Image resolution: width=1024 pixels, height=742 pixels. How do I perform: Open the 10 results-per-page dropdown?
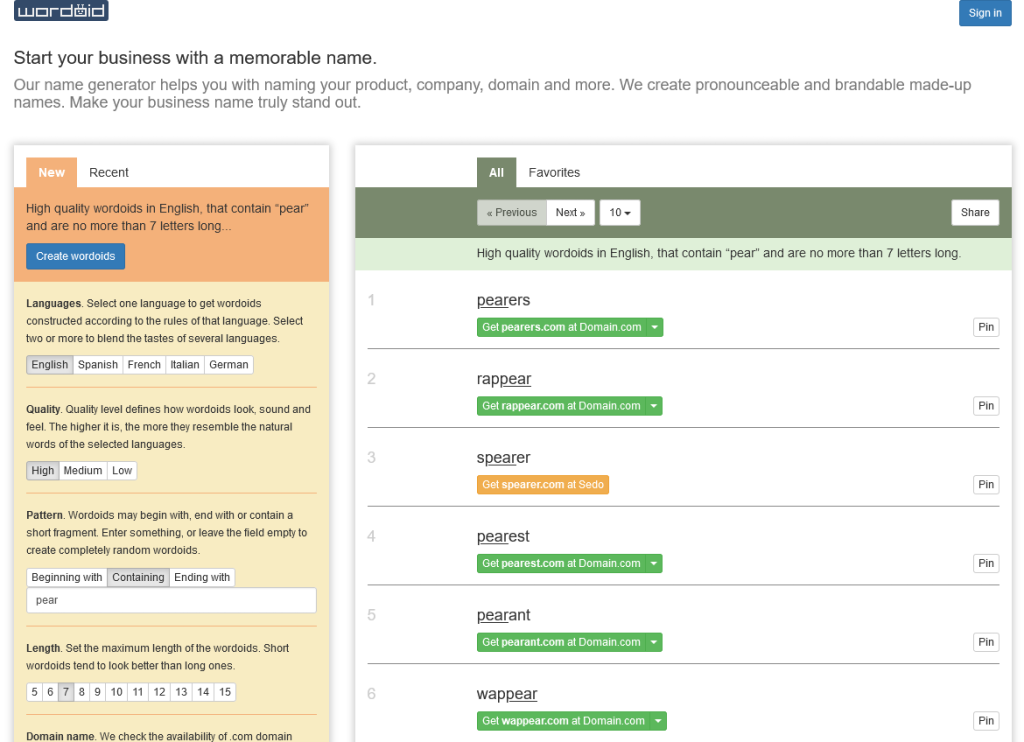tap(620, 213)
